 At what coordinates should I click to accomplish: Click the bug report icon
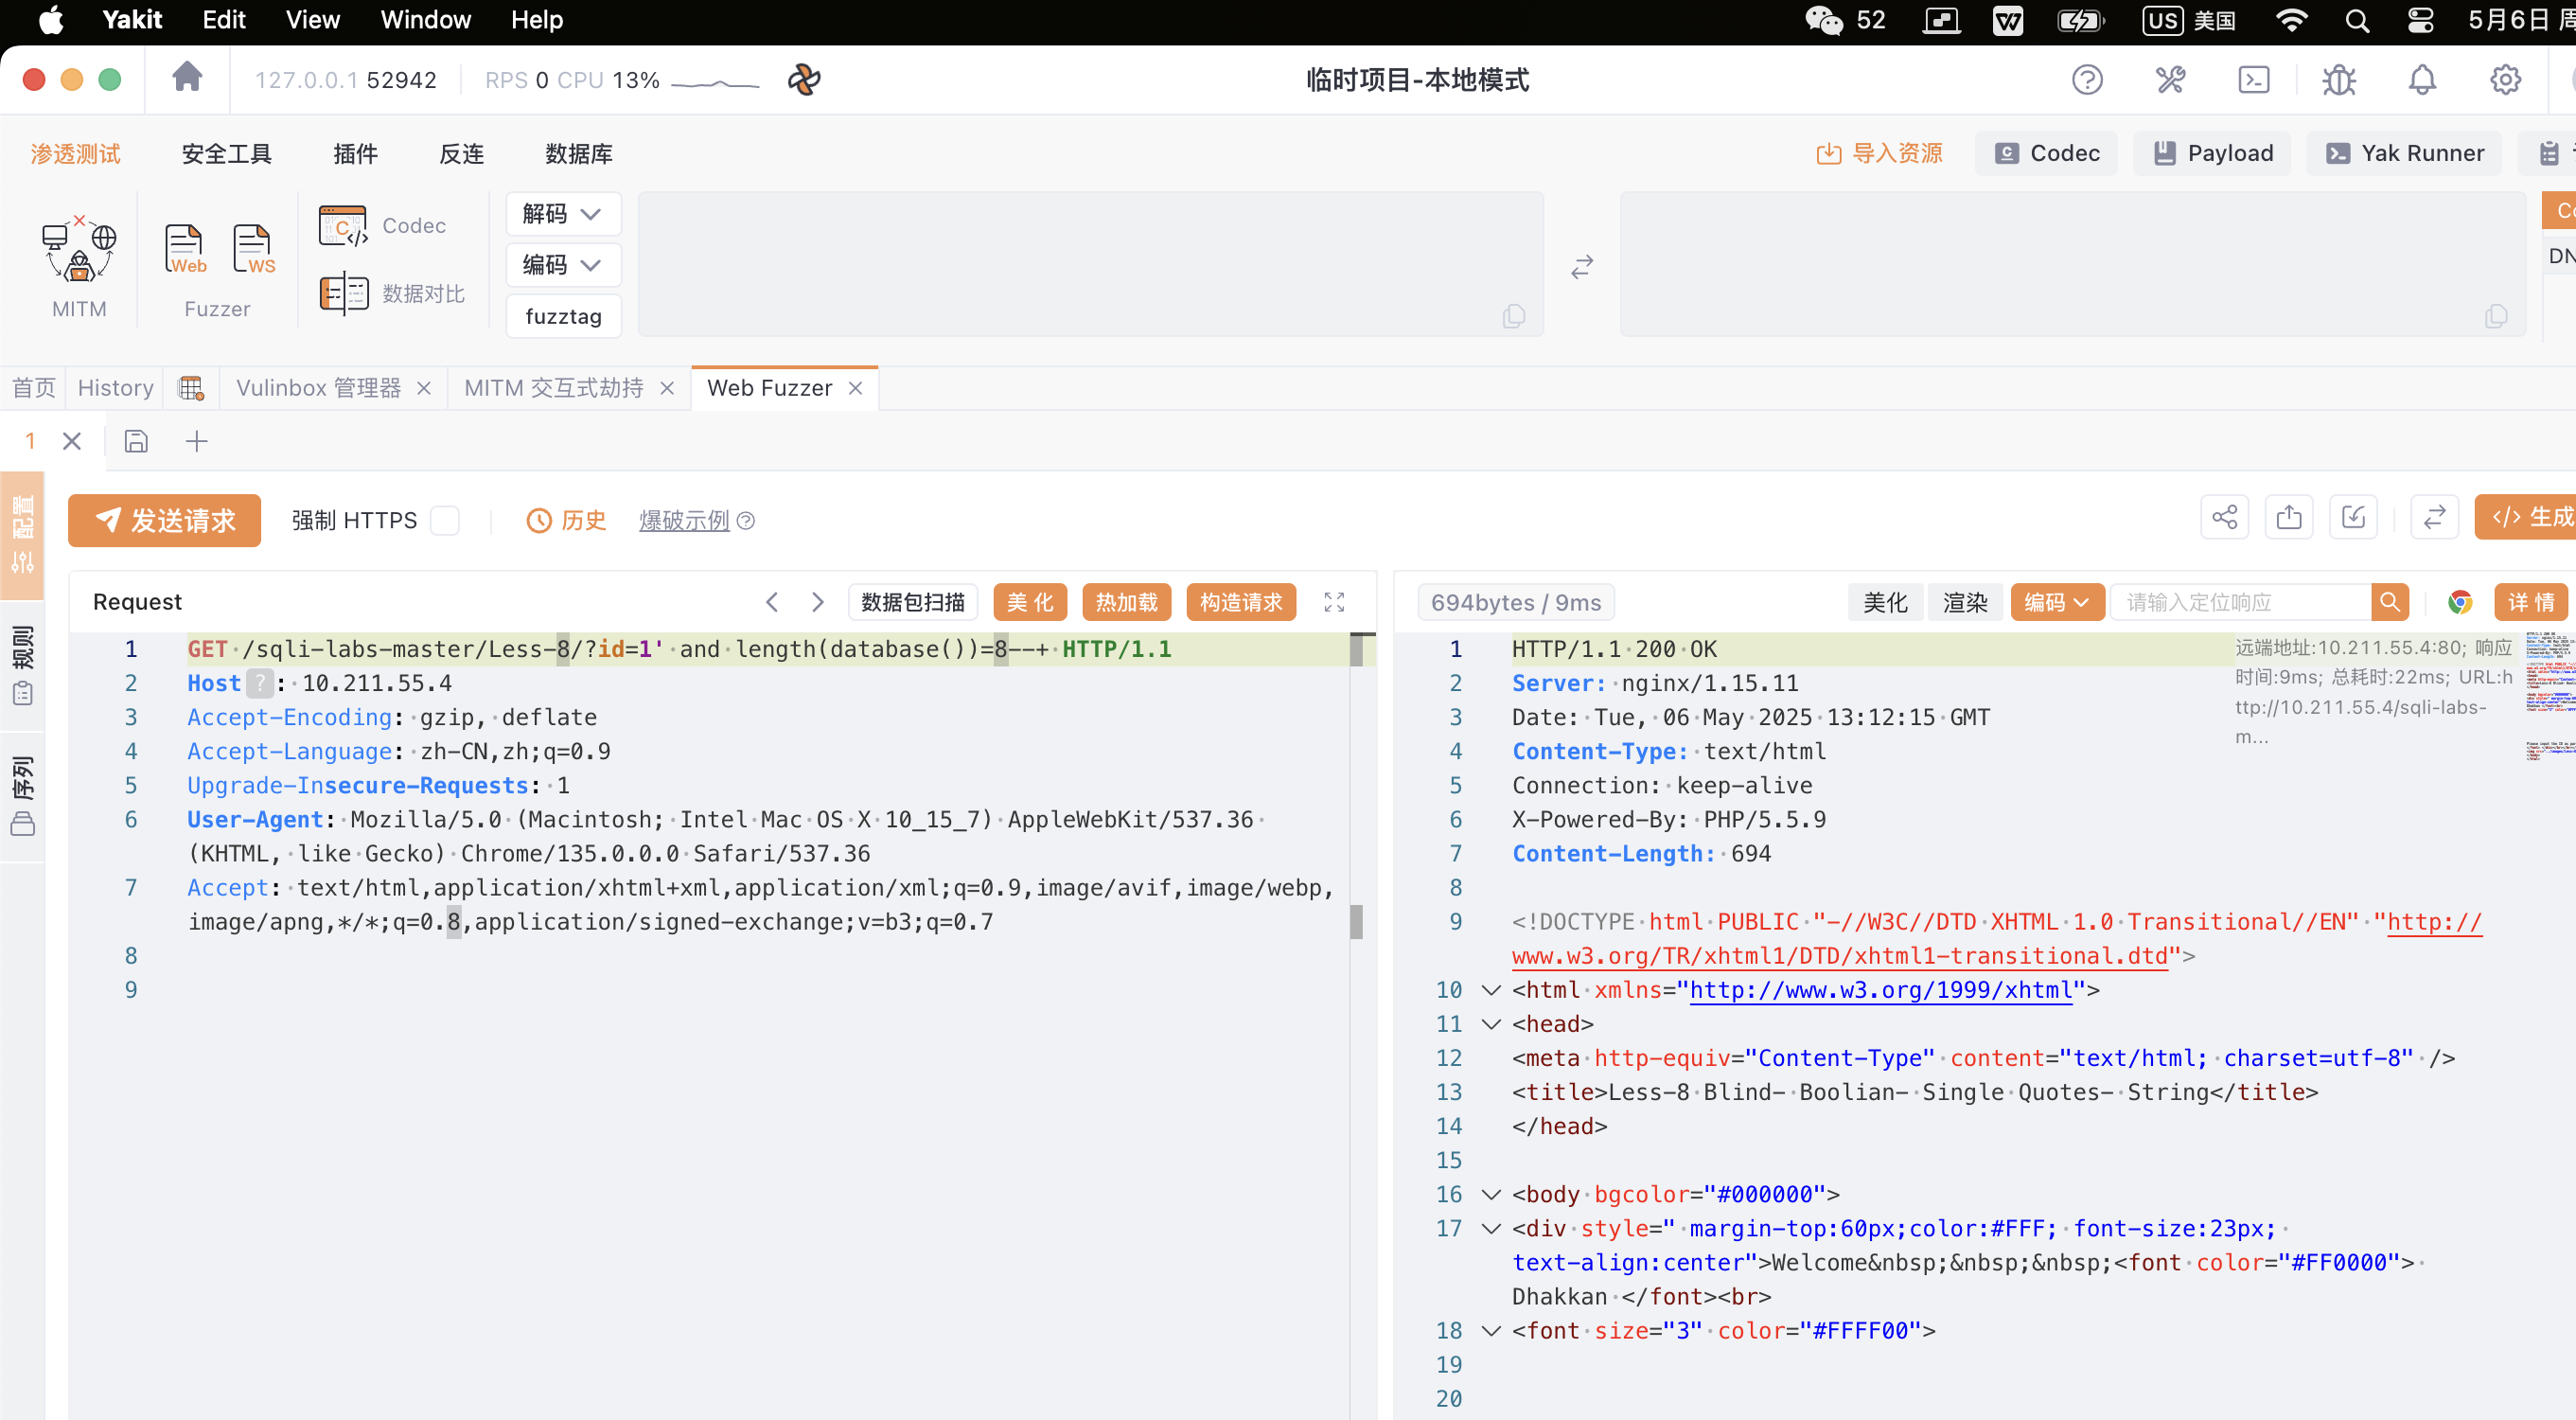[x=2338, y=79]
